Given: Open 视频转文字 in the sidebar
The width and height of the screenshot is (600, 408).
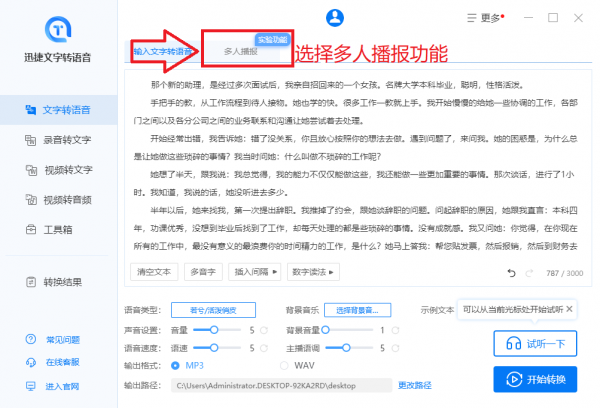Looking at the screenshot, I should tap(59, 170).
